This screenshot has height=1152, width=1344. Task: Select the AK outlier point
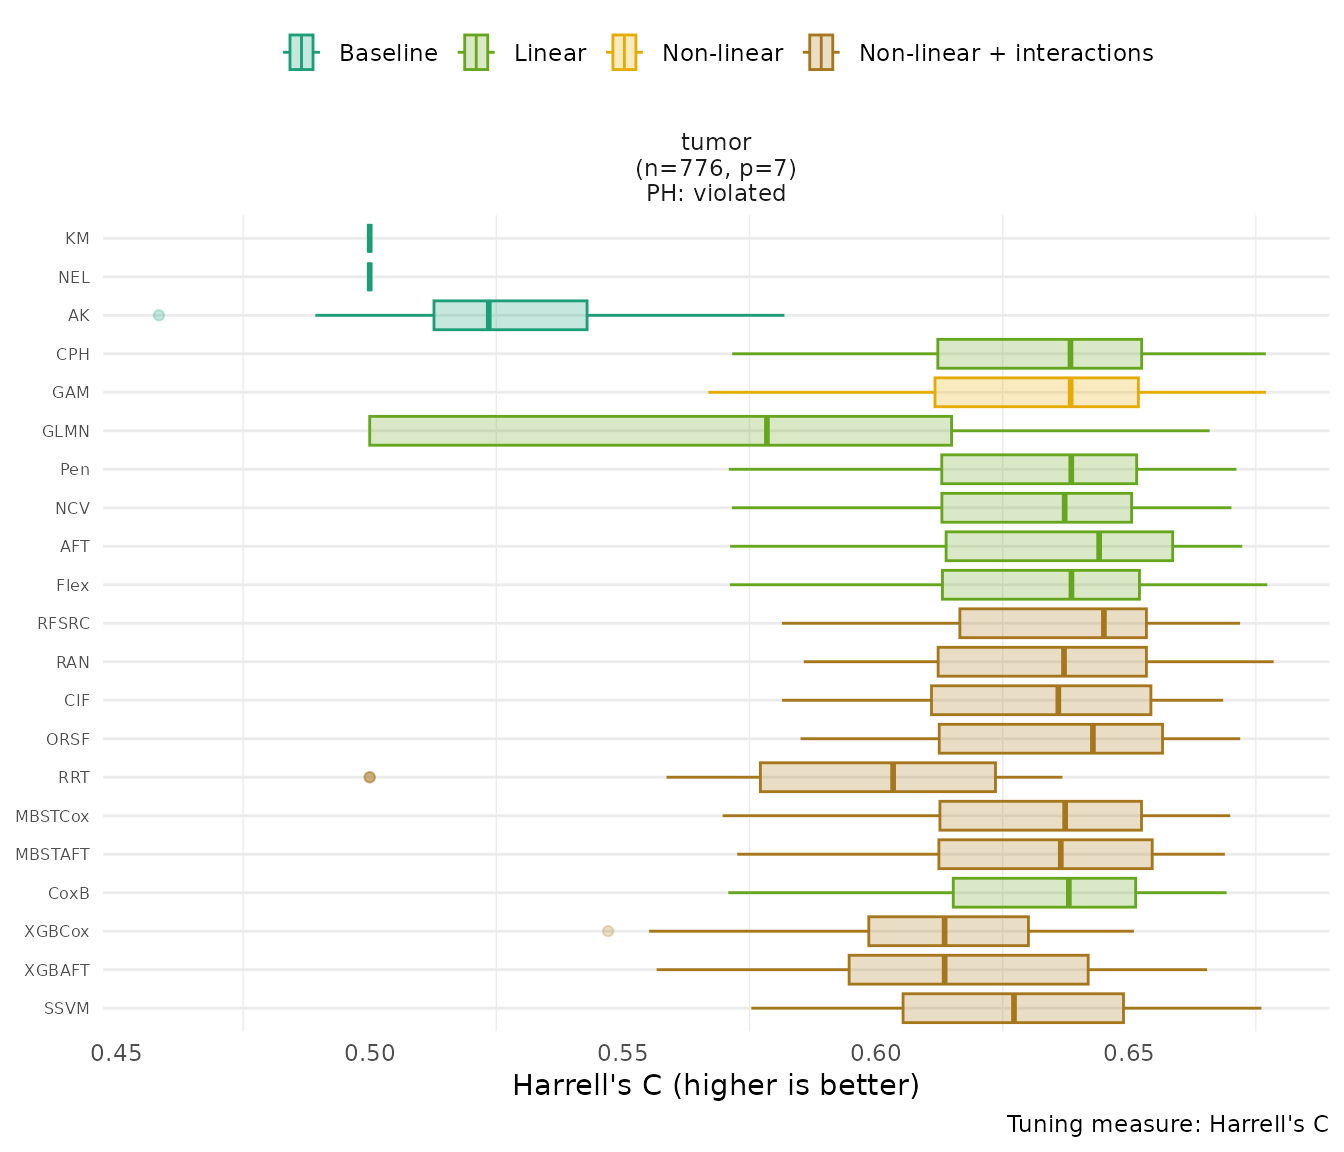[x=159, y=315]
